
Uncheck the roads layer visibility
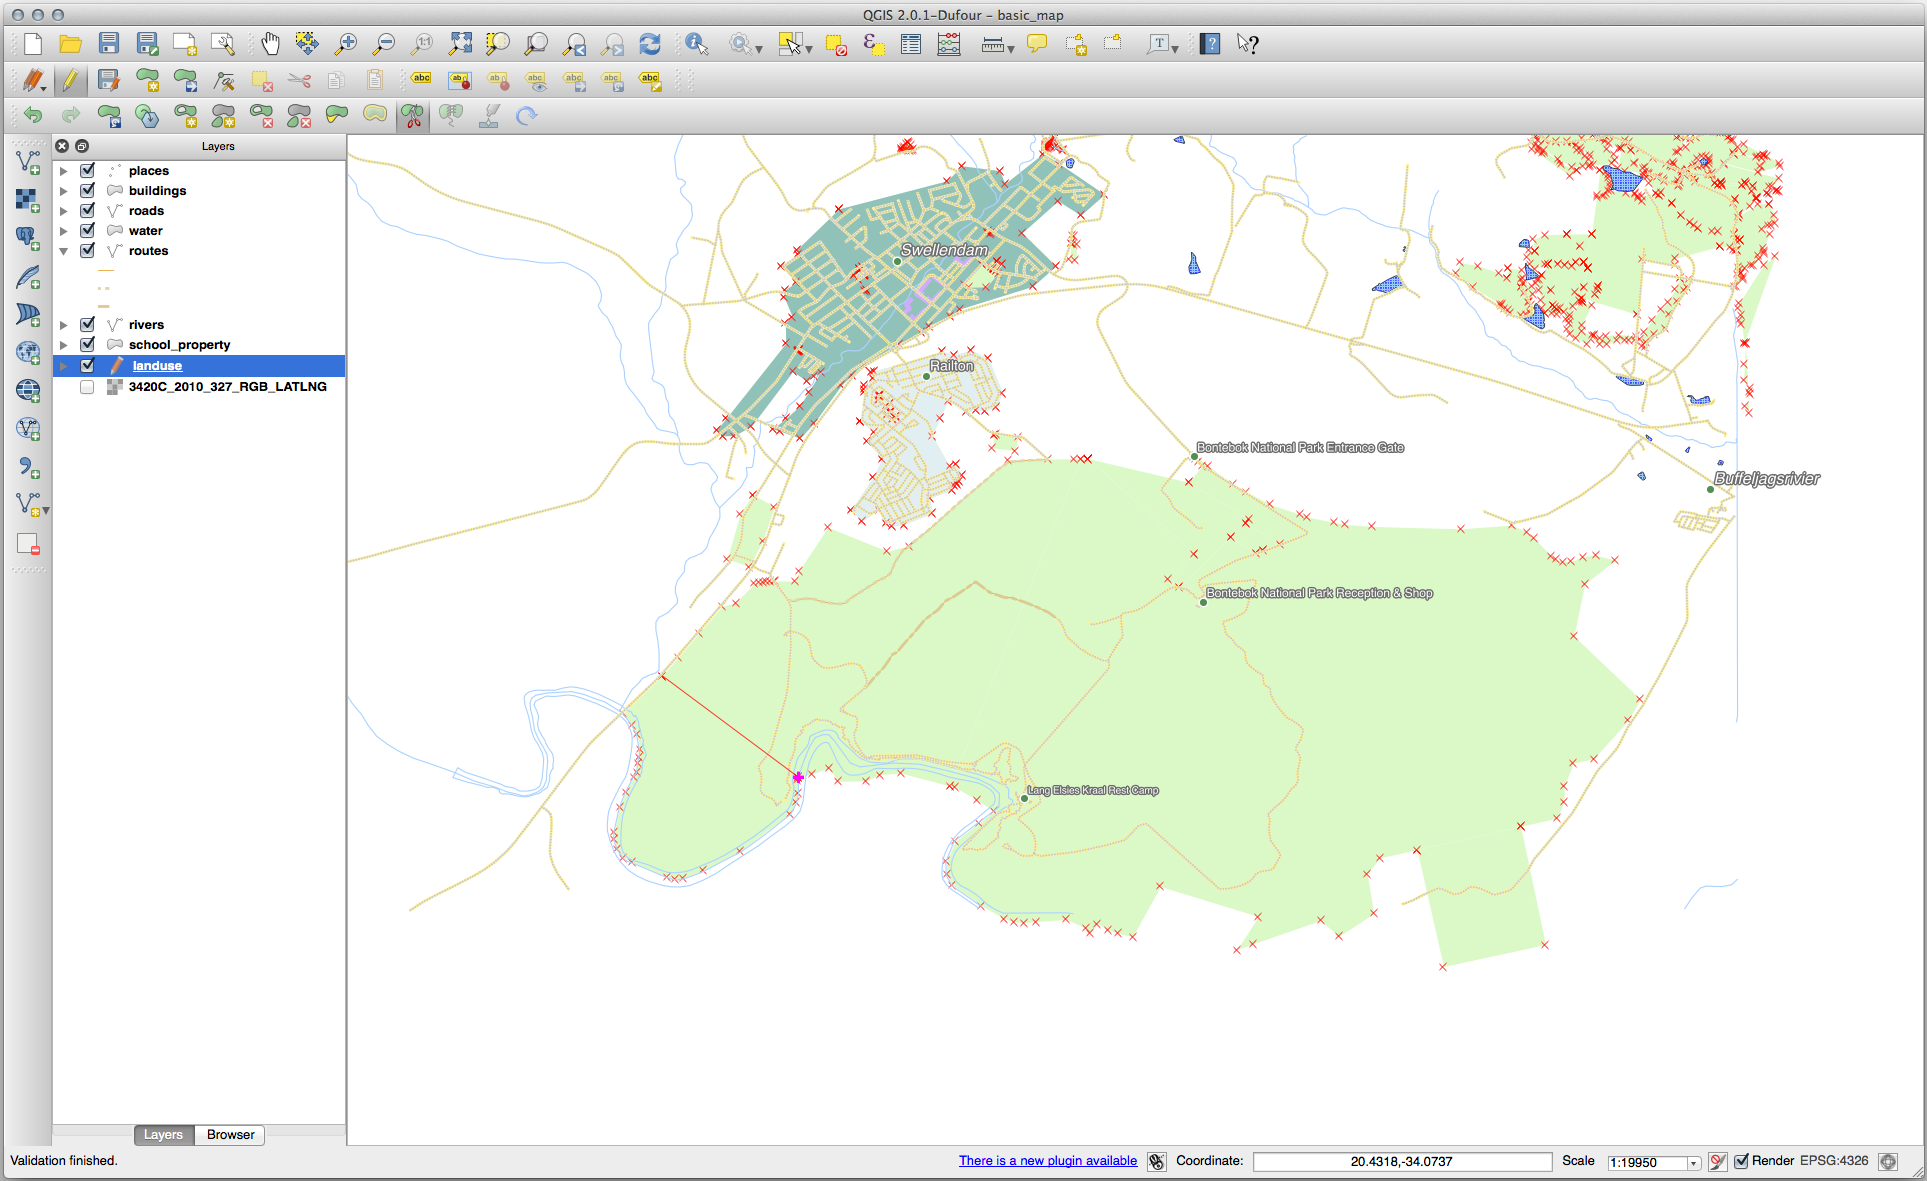88,210
